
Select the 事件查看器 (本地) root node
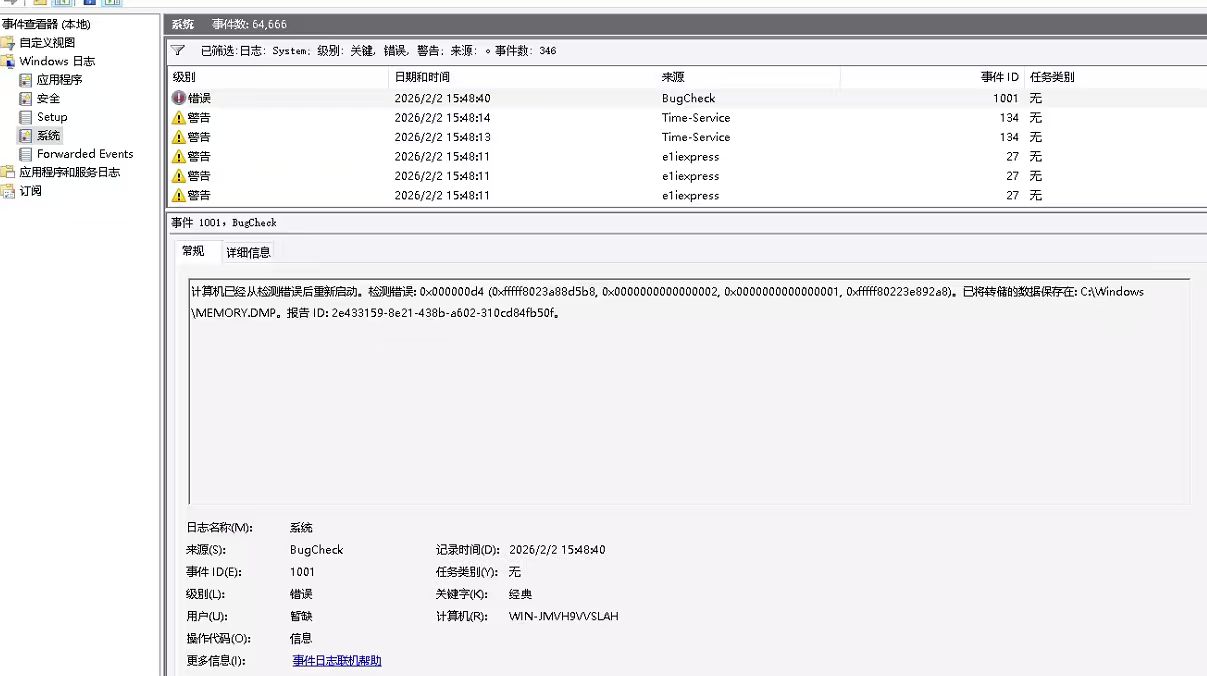[45, 24]
